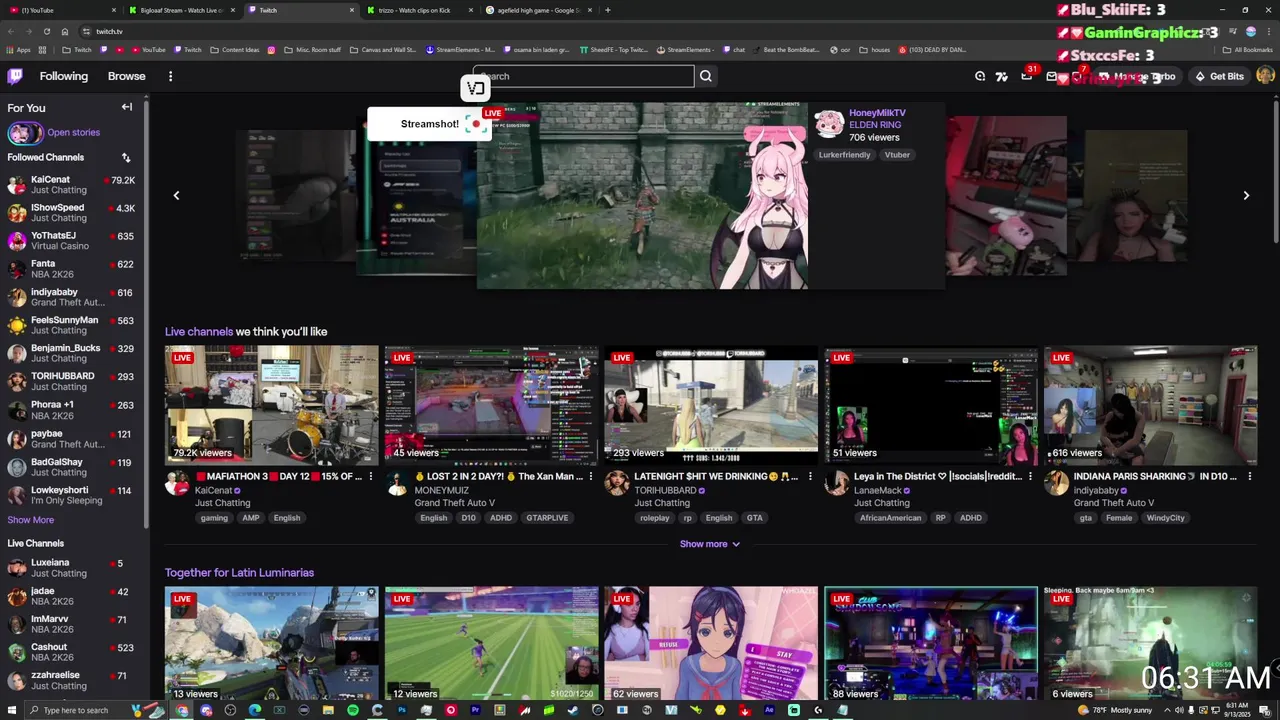This screenshot has width=1280, height=720.
Task: Open the ELDEN RING game link
Action: click(875, 125)
